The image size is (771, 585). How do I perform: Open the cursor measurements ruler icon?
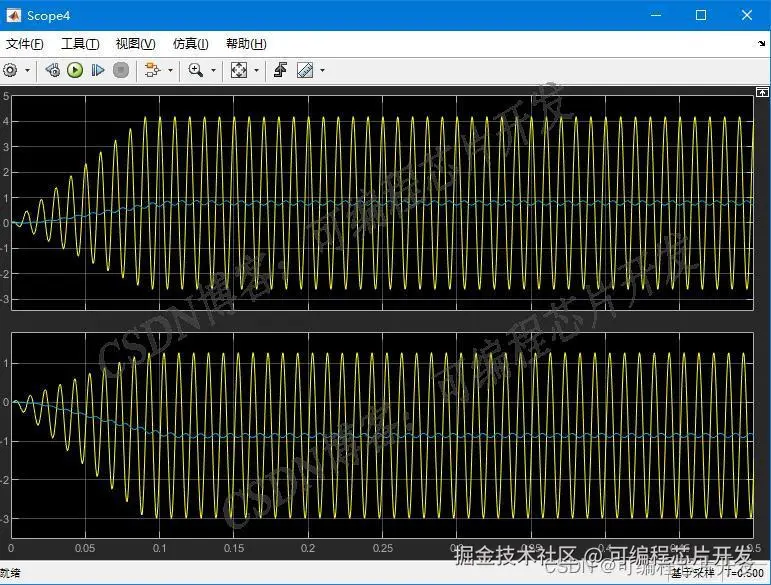click(305, 70)
